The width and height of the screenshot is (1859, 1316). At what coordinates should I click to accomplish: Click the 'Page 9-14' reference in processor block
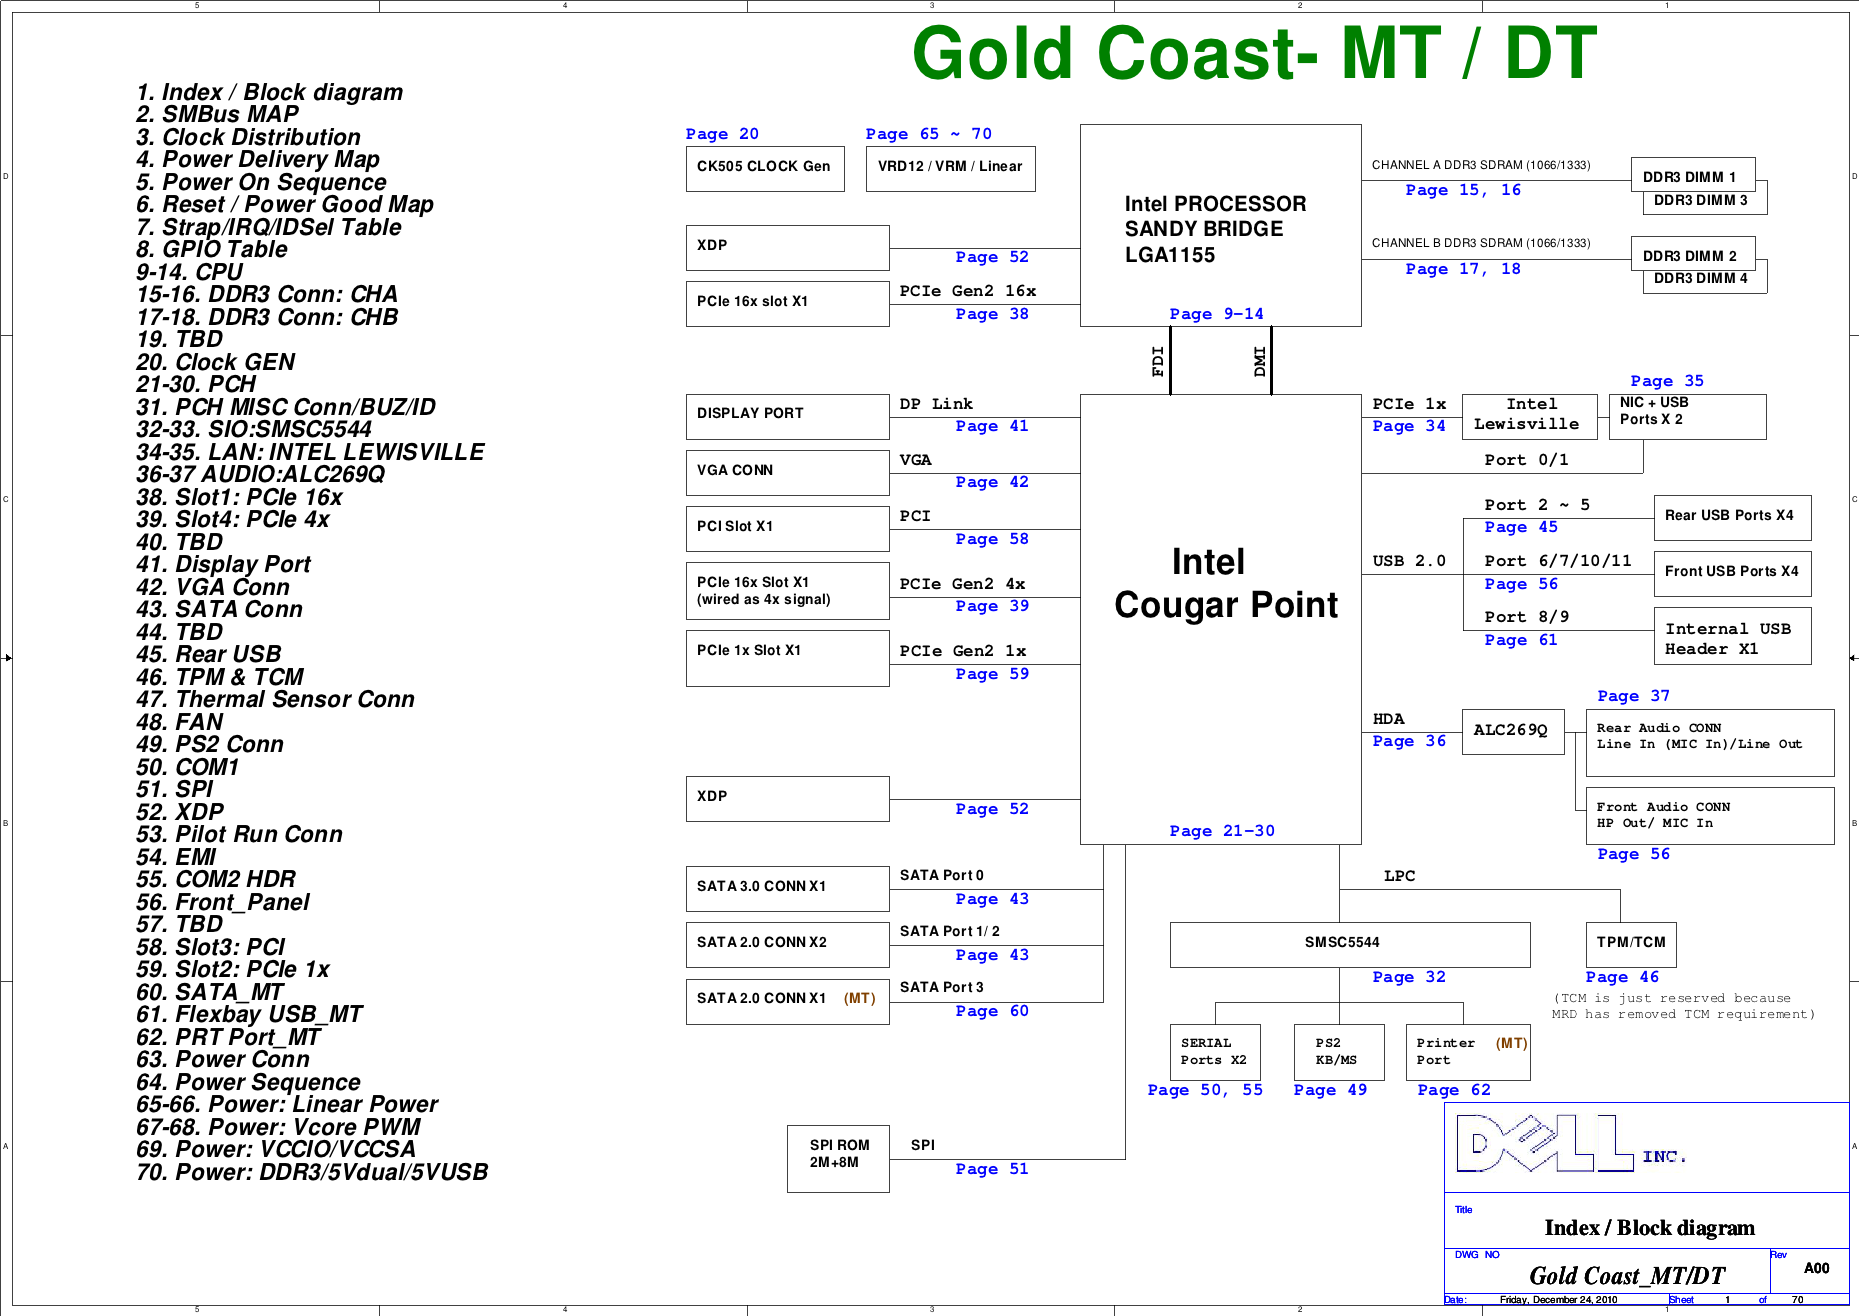click(x=1216, y=314)
